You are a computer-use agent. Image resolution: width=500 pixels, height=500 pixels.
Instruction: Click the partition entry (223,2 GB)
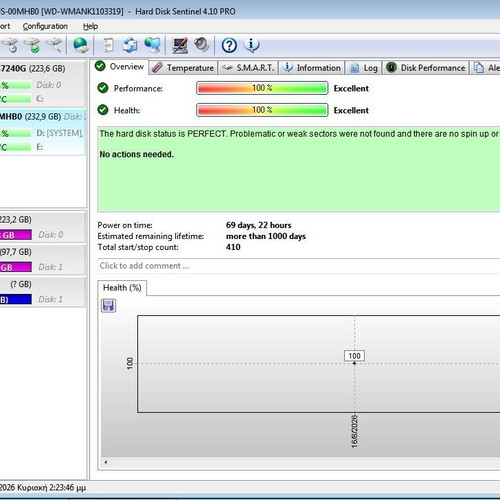coord(43,227)
